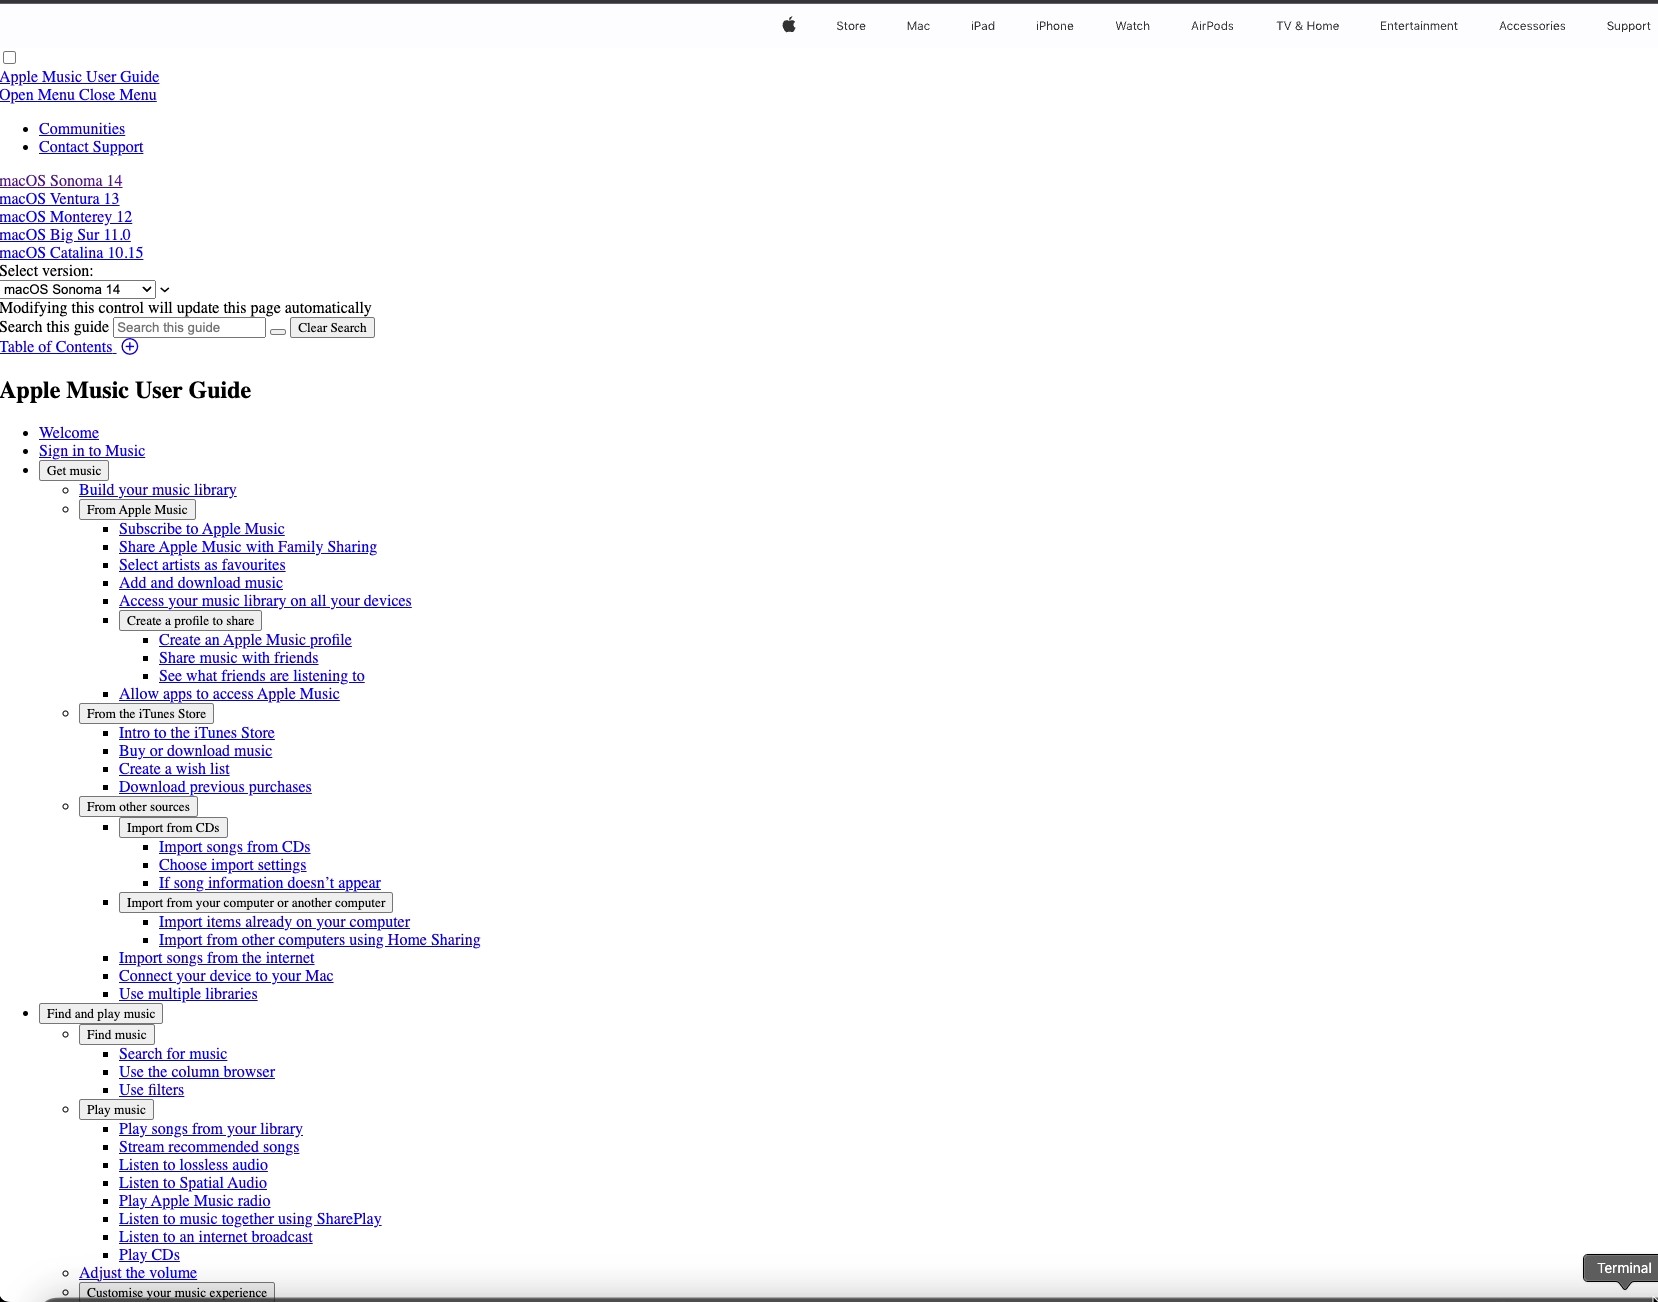The width and height of the screenshot is (1658, 1302).
Task: Focus the Search this guide field
Action: [x=190, y=328]
